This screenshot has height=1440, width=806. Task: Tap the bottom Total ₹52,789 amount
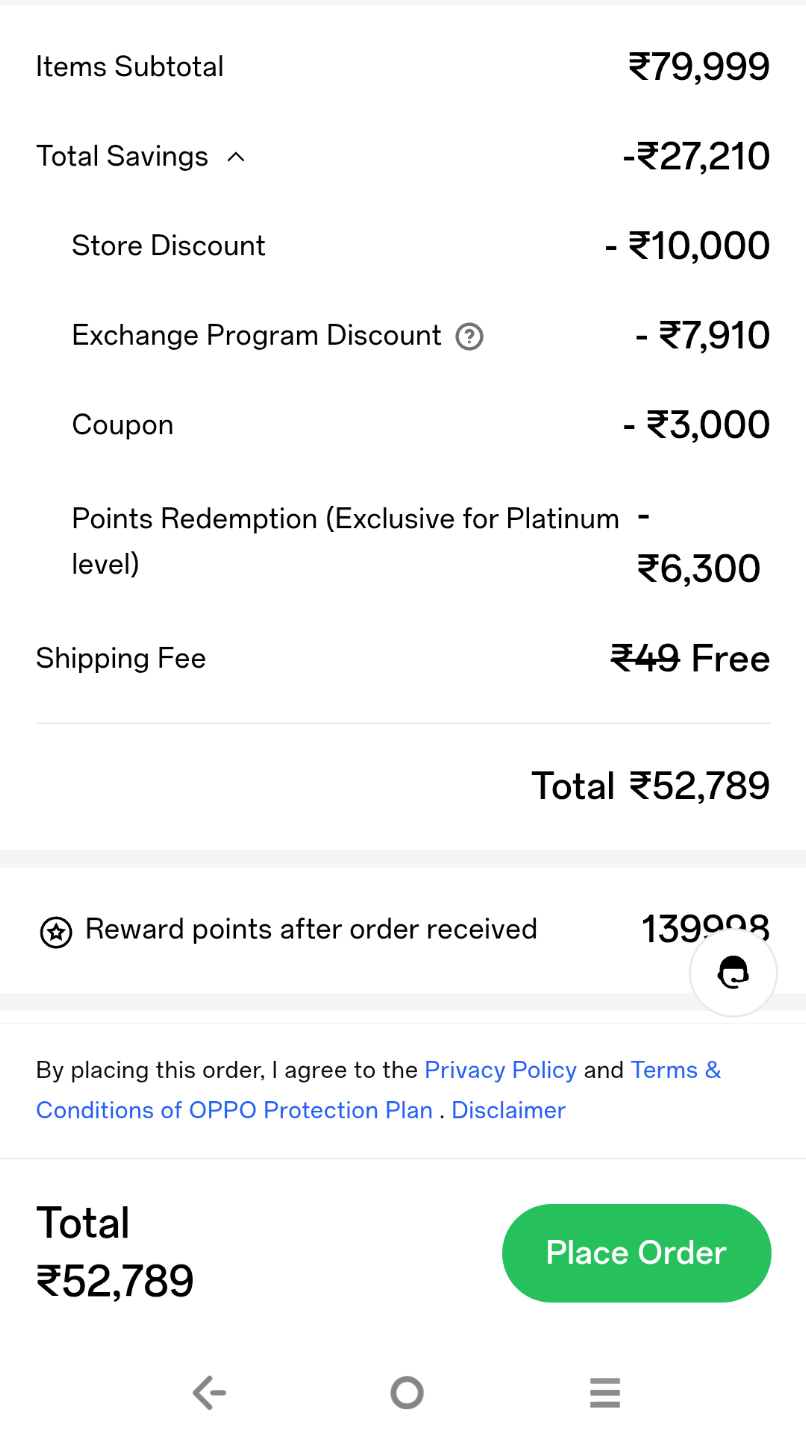[x=115, y=1281]
